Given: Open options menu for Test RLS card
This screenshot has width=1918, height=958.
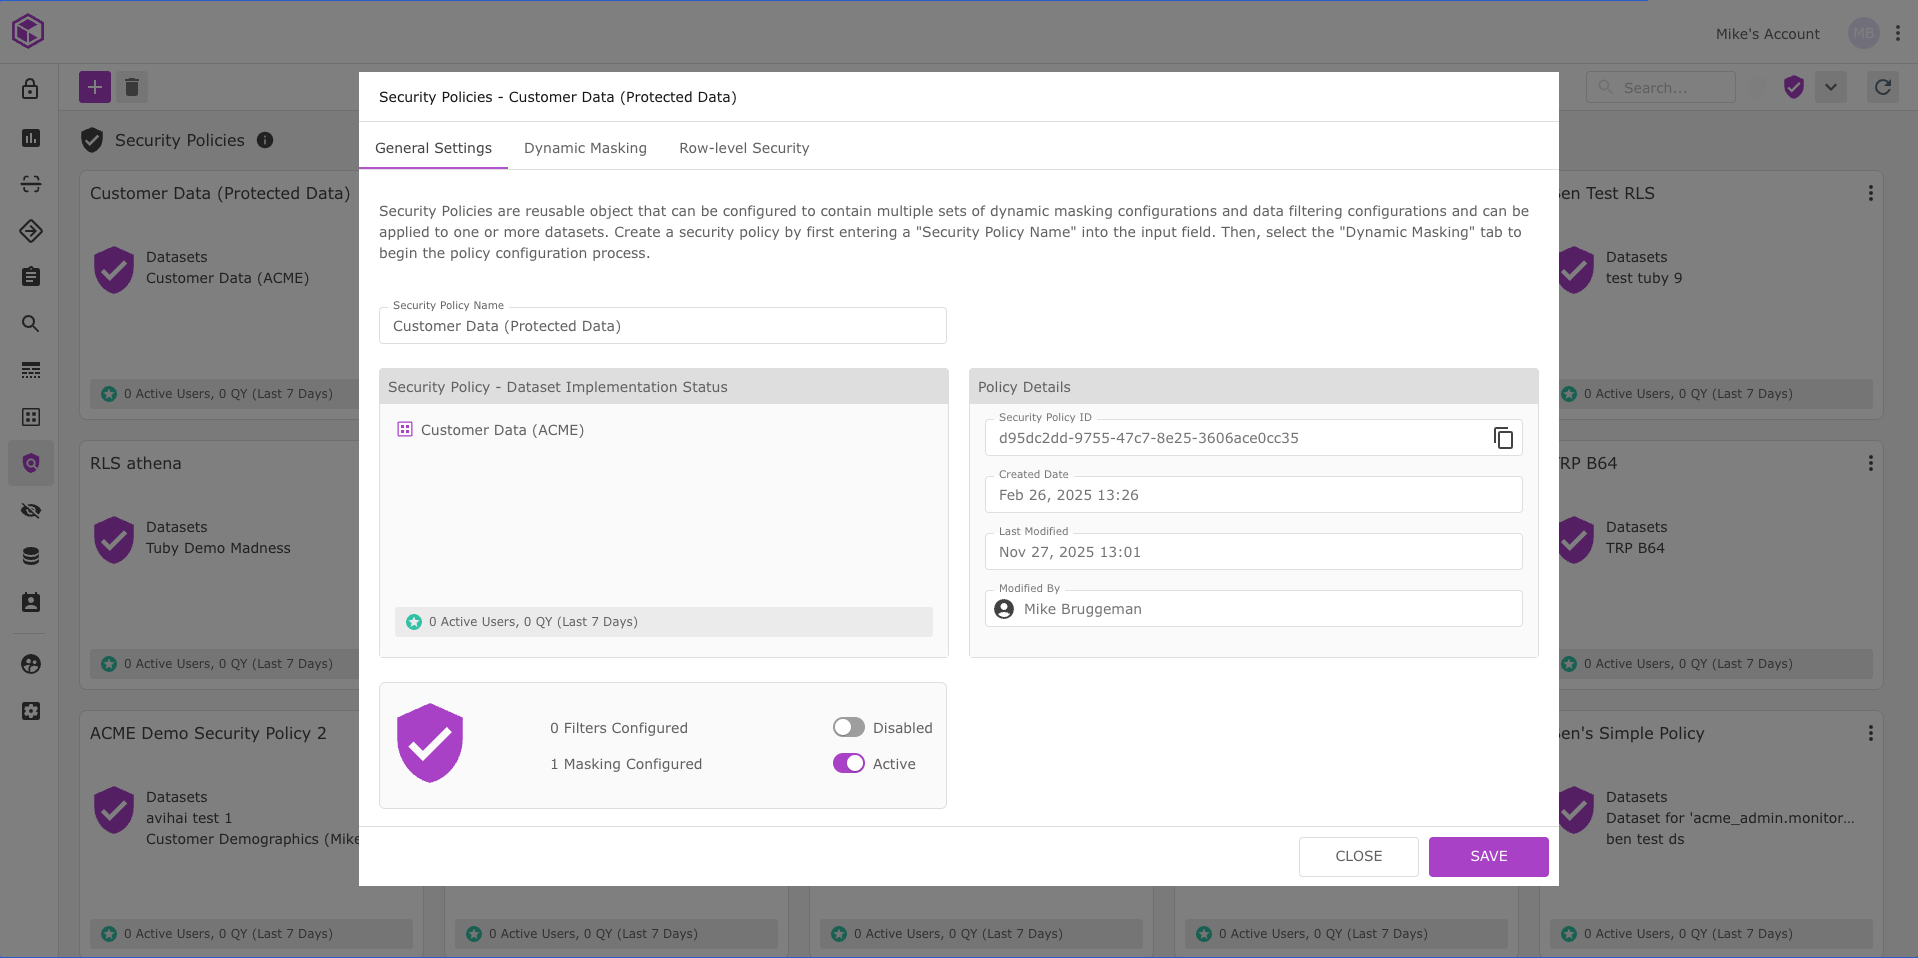Looking at the screenshot, I should 1871,193.
